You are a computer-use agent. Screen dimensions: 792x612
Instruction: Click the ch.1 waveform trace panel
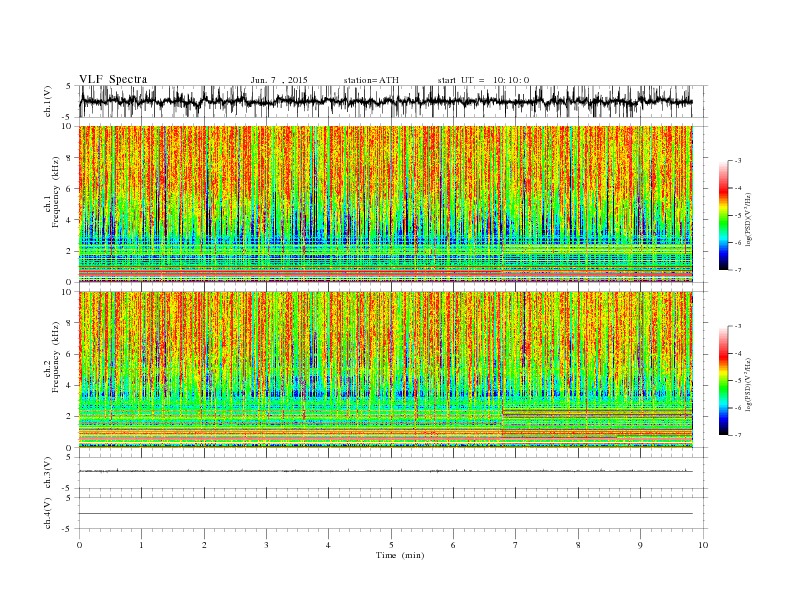pos(393,101)
